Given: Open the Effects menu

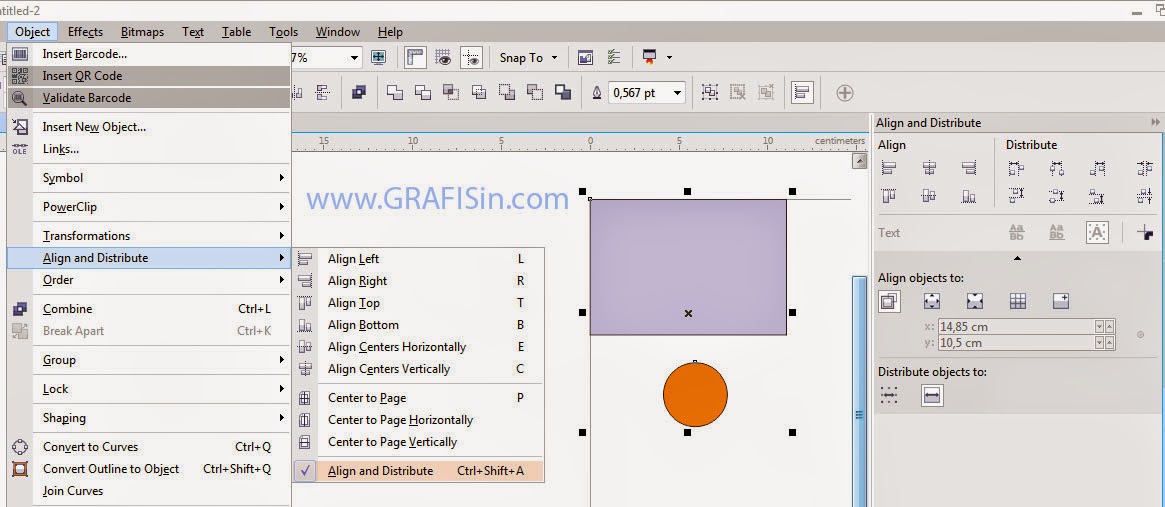Looking at the screenshot, I should tap(85, 32).
